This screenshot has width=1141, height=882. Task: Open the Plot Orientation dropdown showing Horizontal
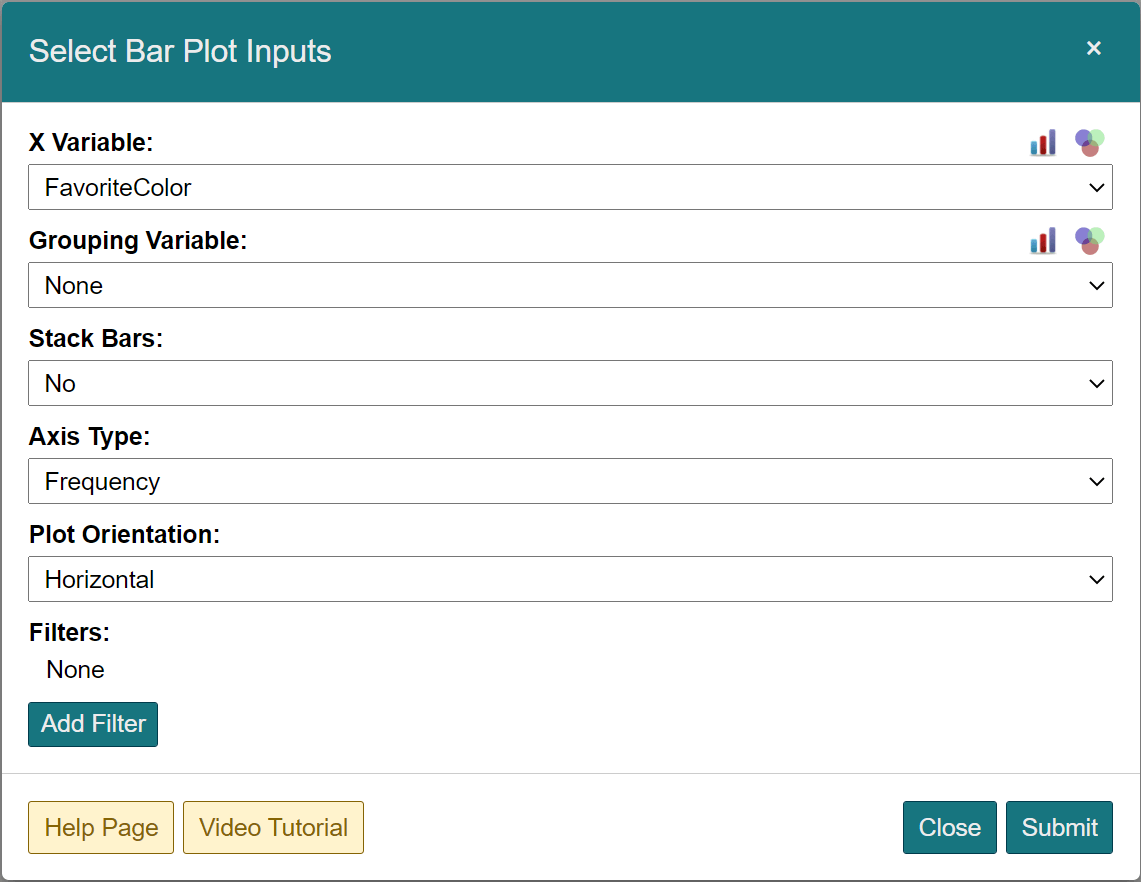coord(570,579)
